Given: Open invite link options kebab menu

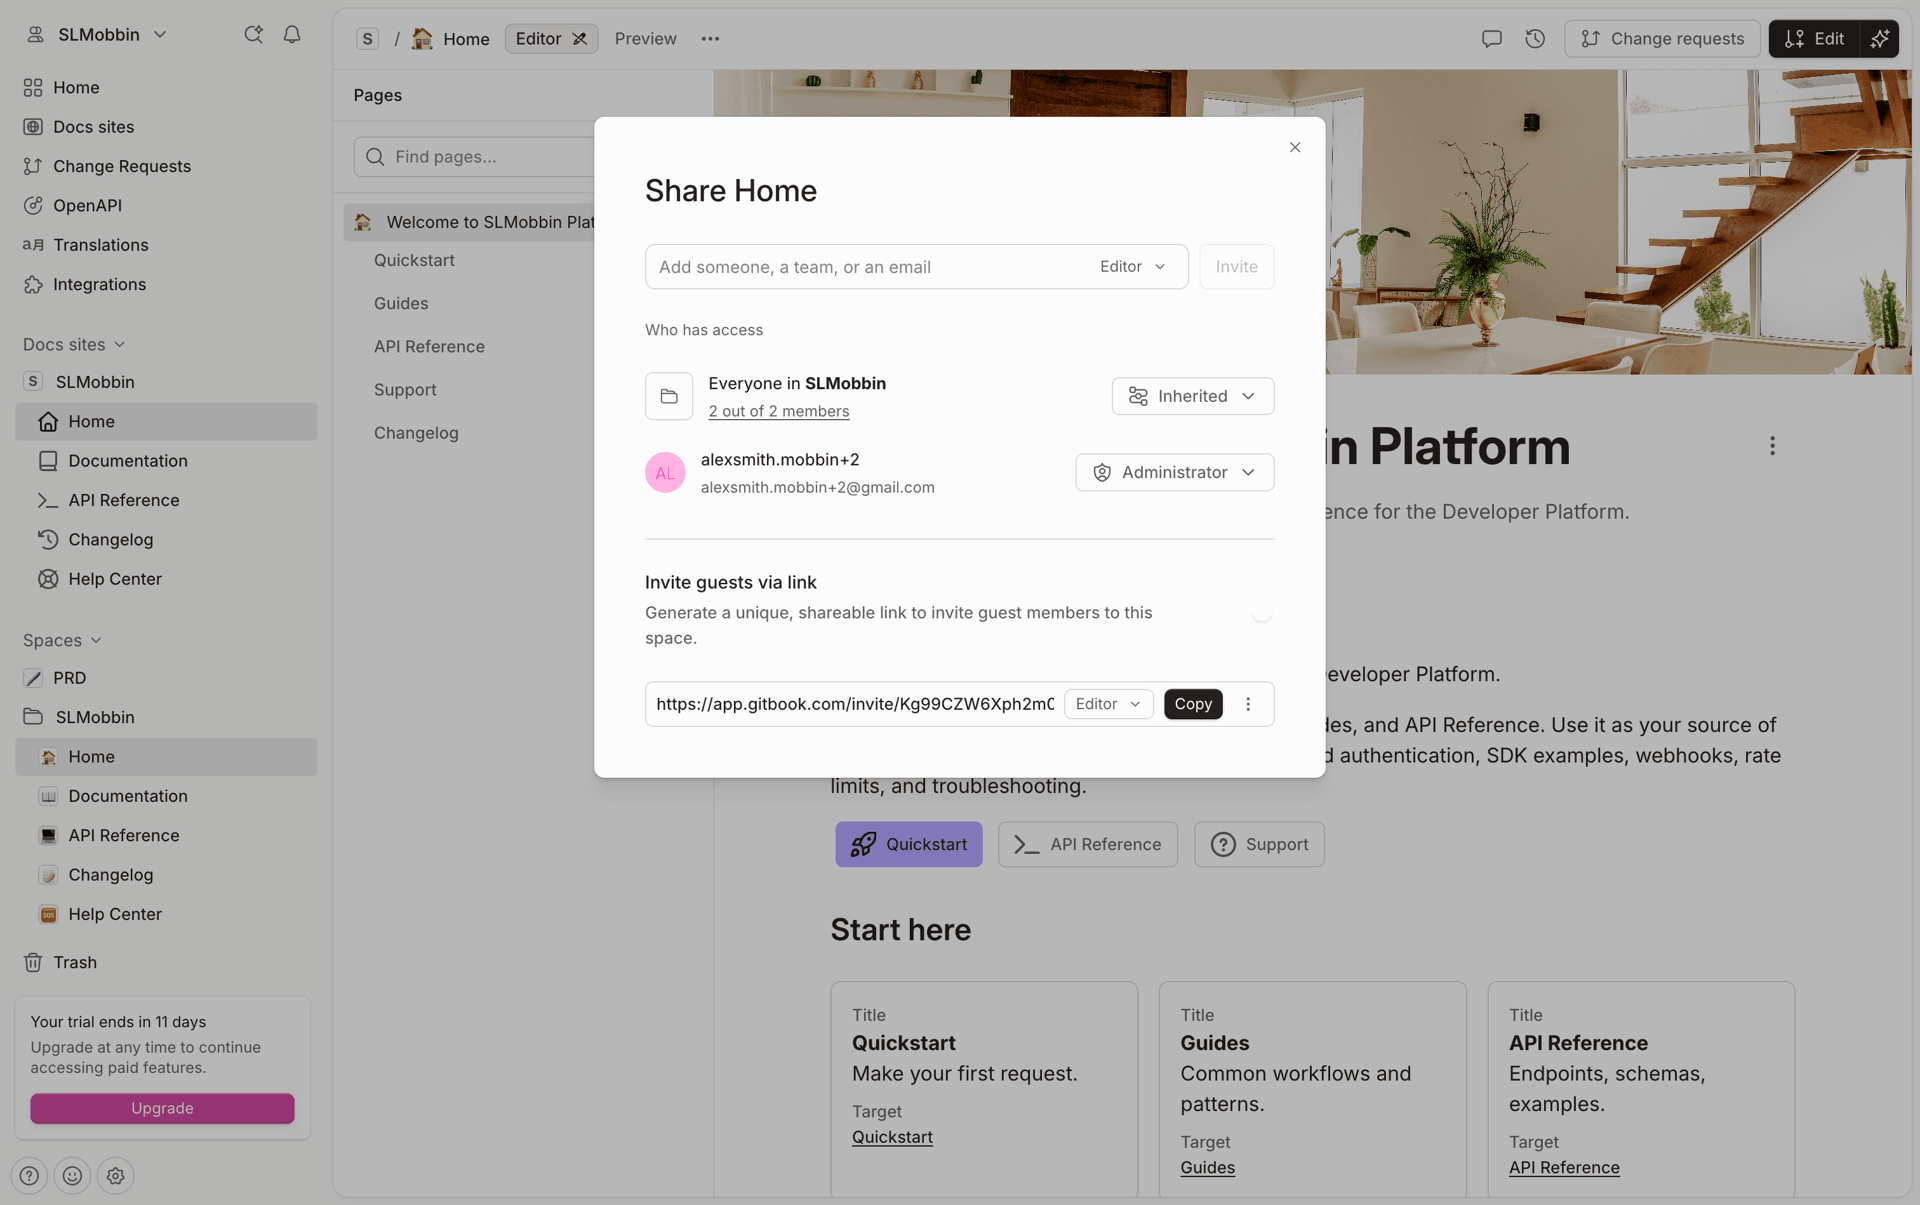Looking at the screenshot, I should pyautogui.click(x=1248, y=704).
